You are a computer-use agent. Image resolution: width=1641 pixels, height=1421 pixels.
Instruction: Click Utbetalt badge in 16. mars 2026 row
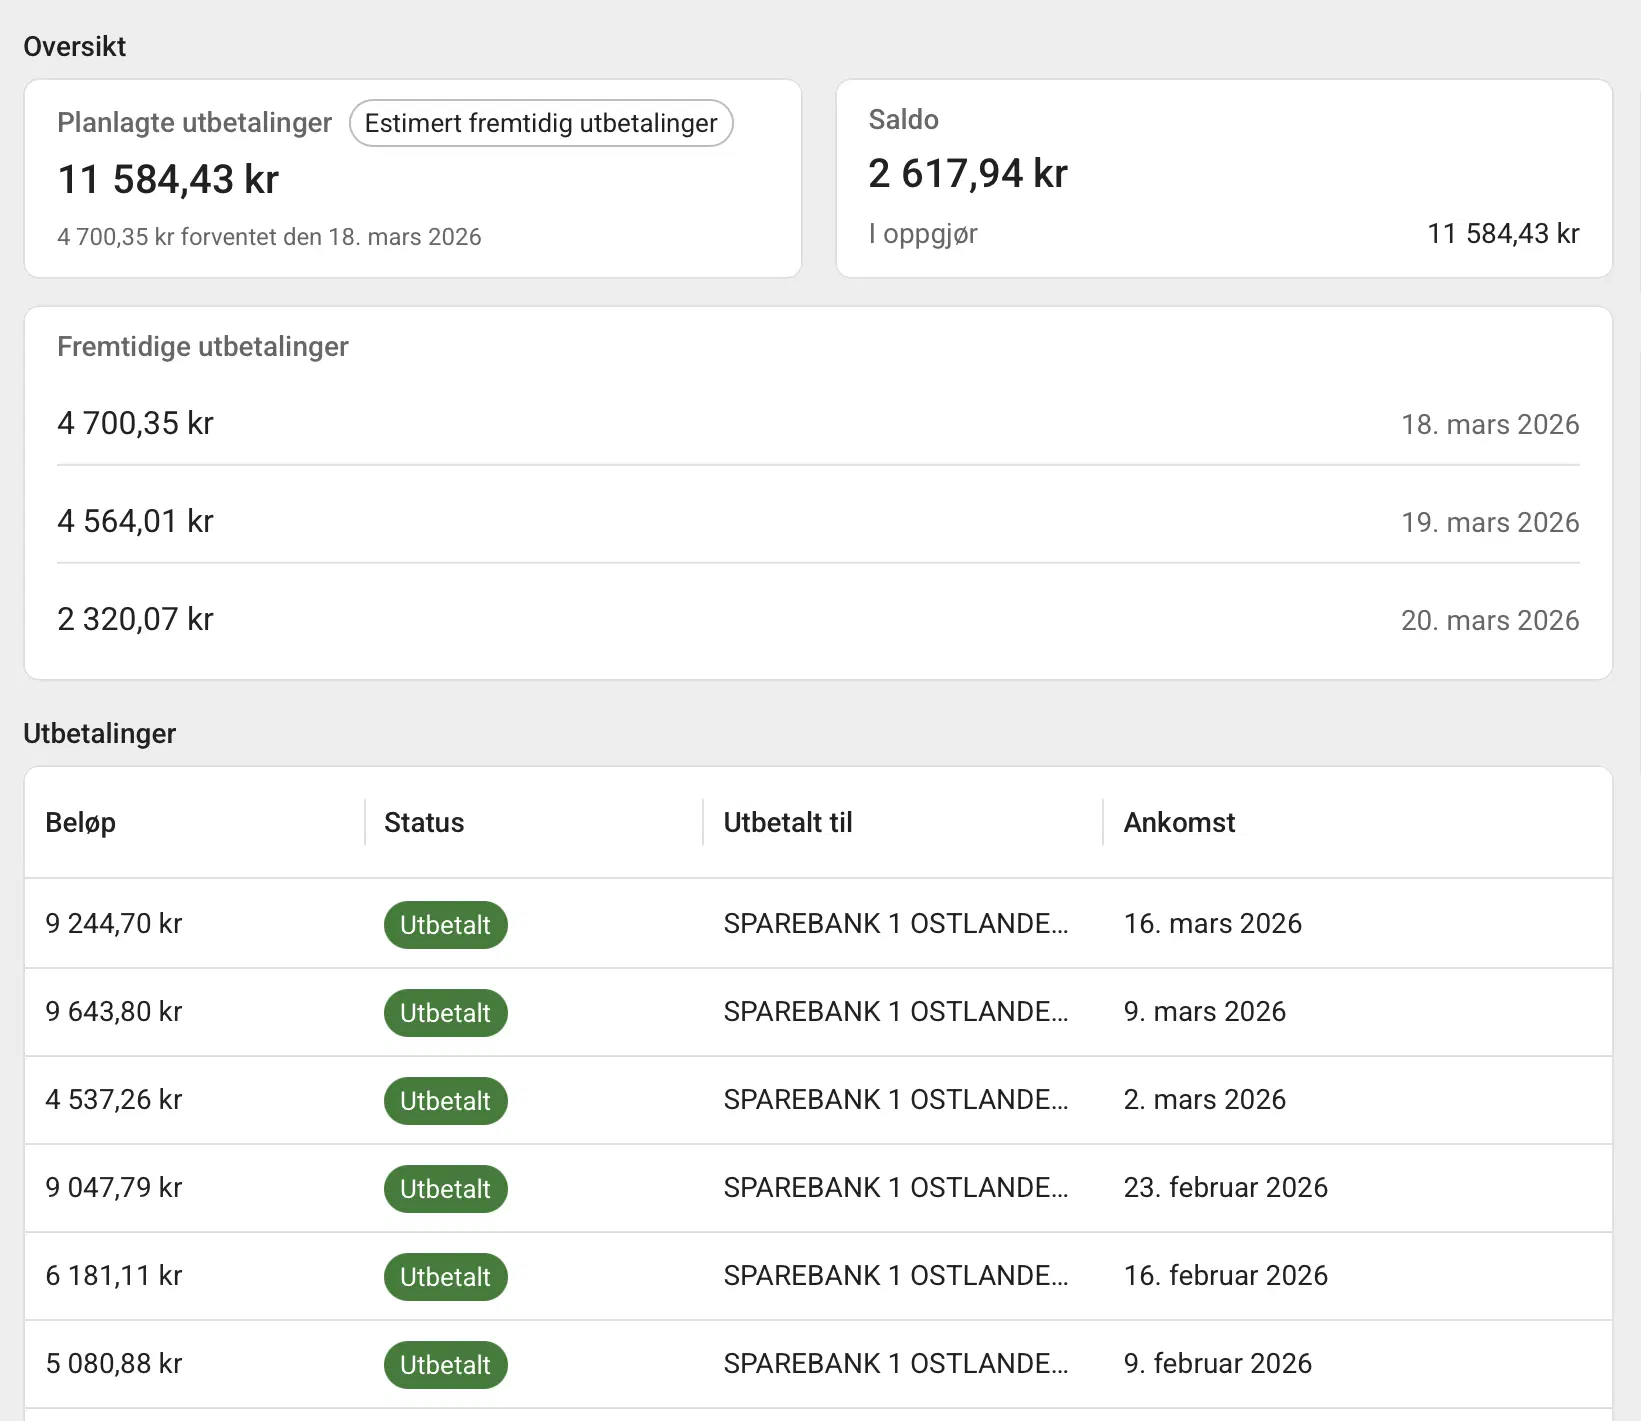coord(445,925)
